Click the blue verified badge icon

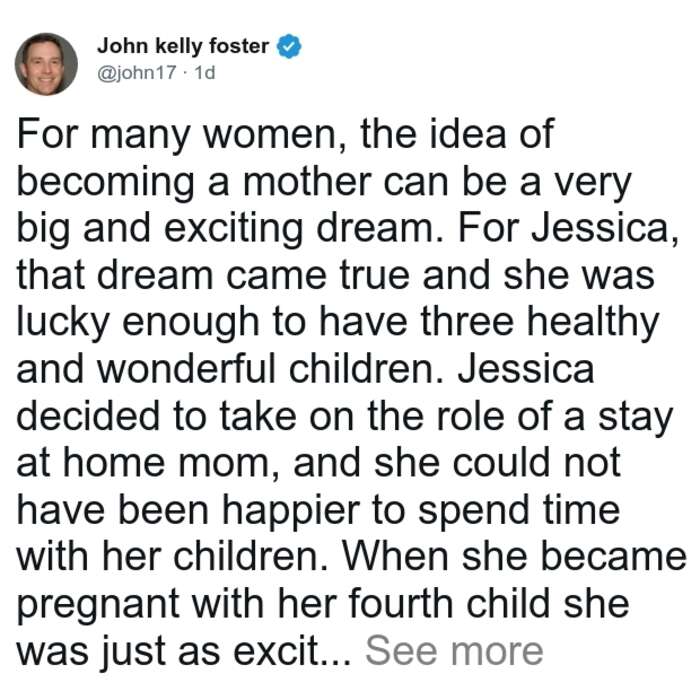(x=289, y=46)
